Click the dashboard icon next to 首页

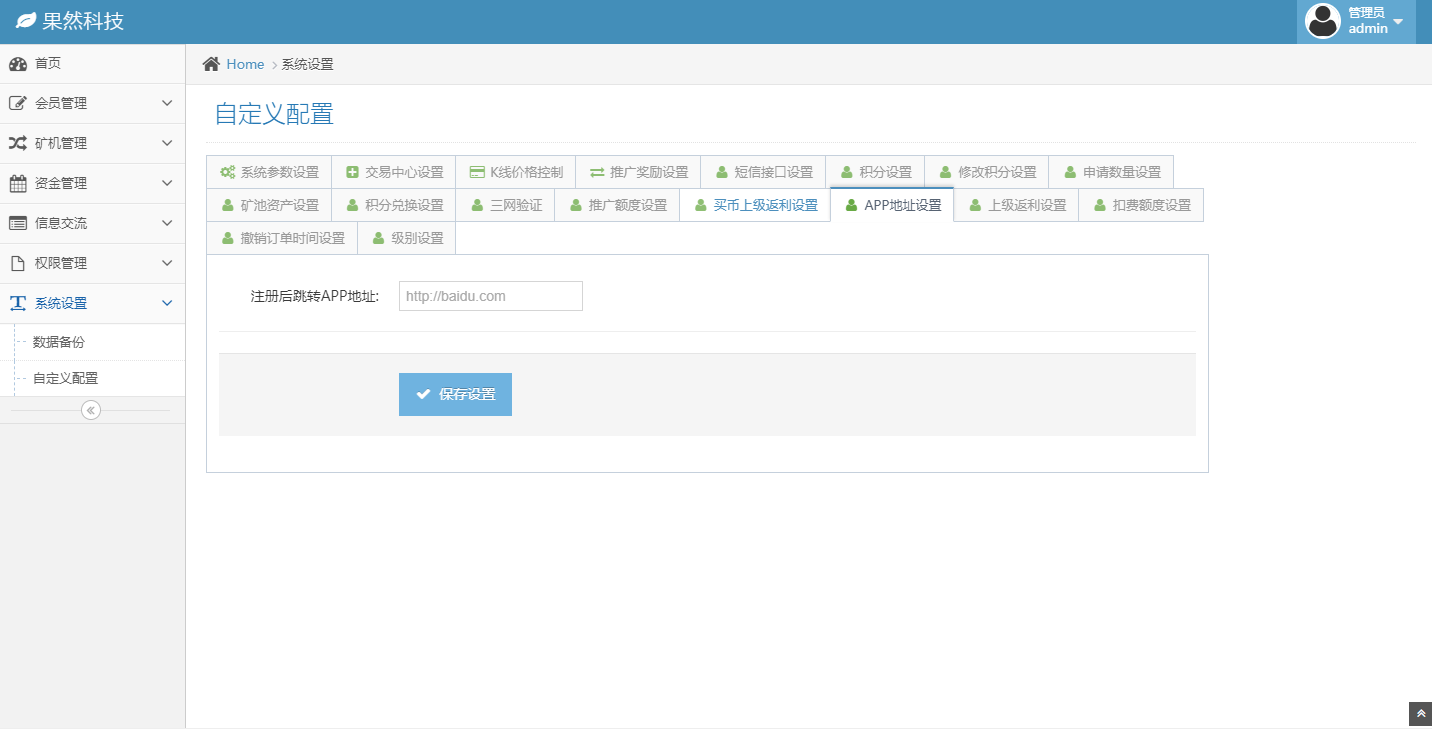click(x=18, y=64)
